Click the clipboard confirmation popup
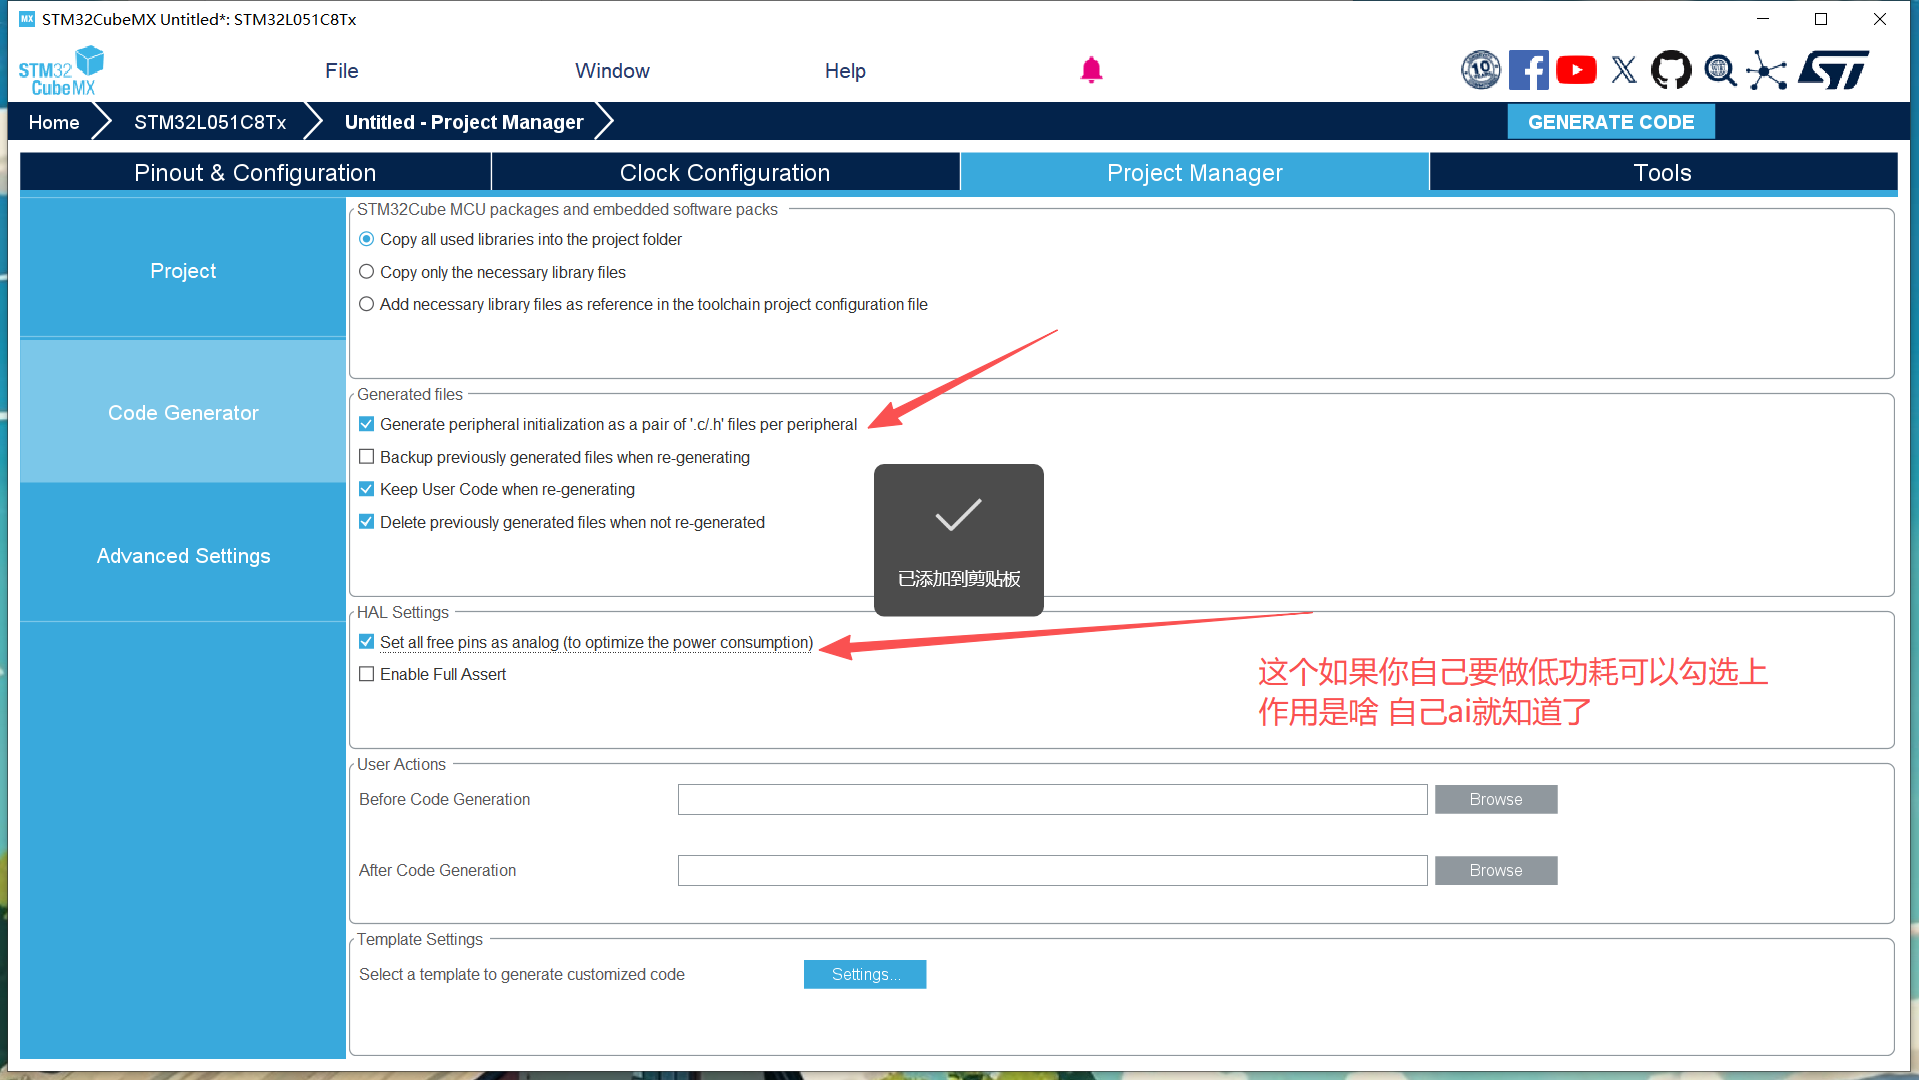The image size is (1919, 1080). (x=959, y=540)
